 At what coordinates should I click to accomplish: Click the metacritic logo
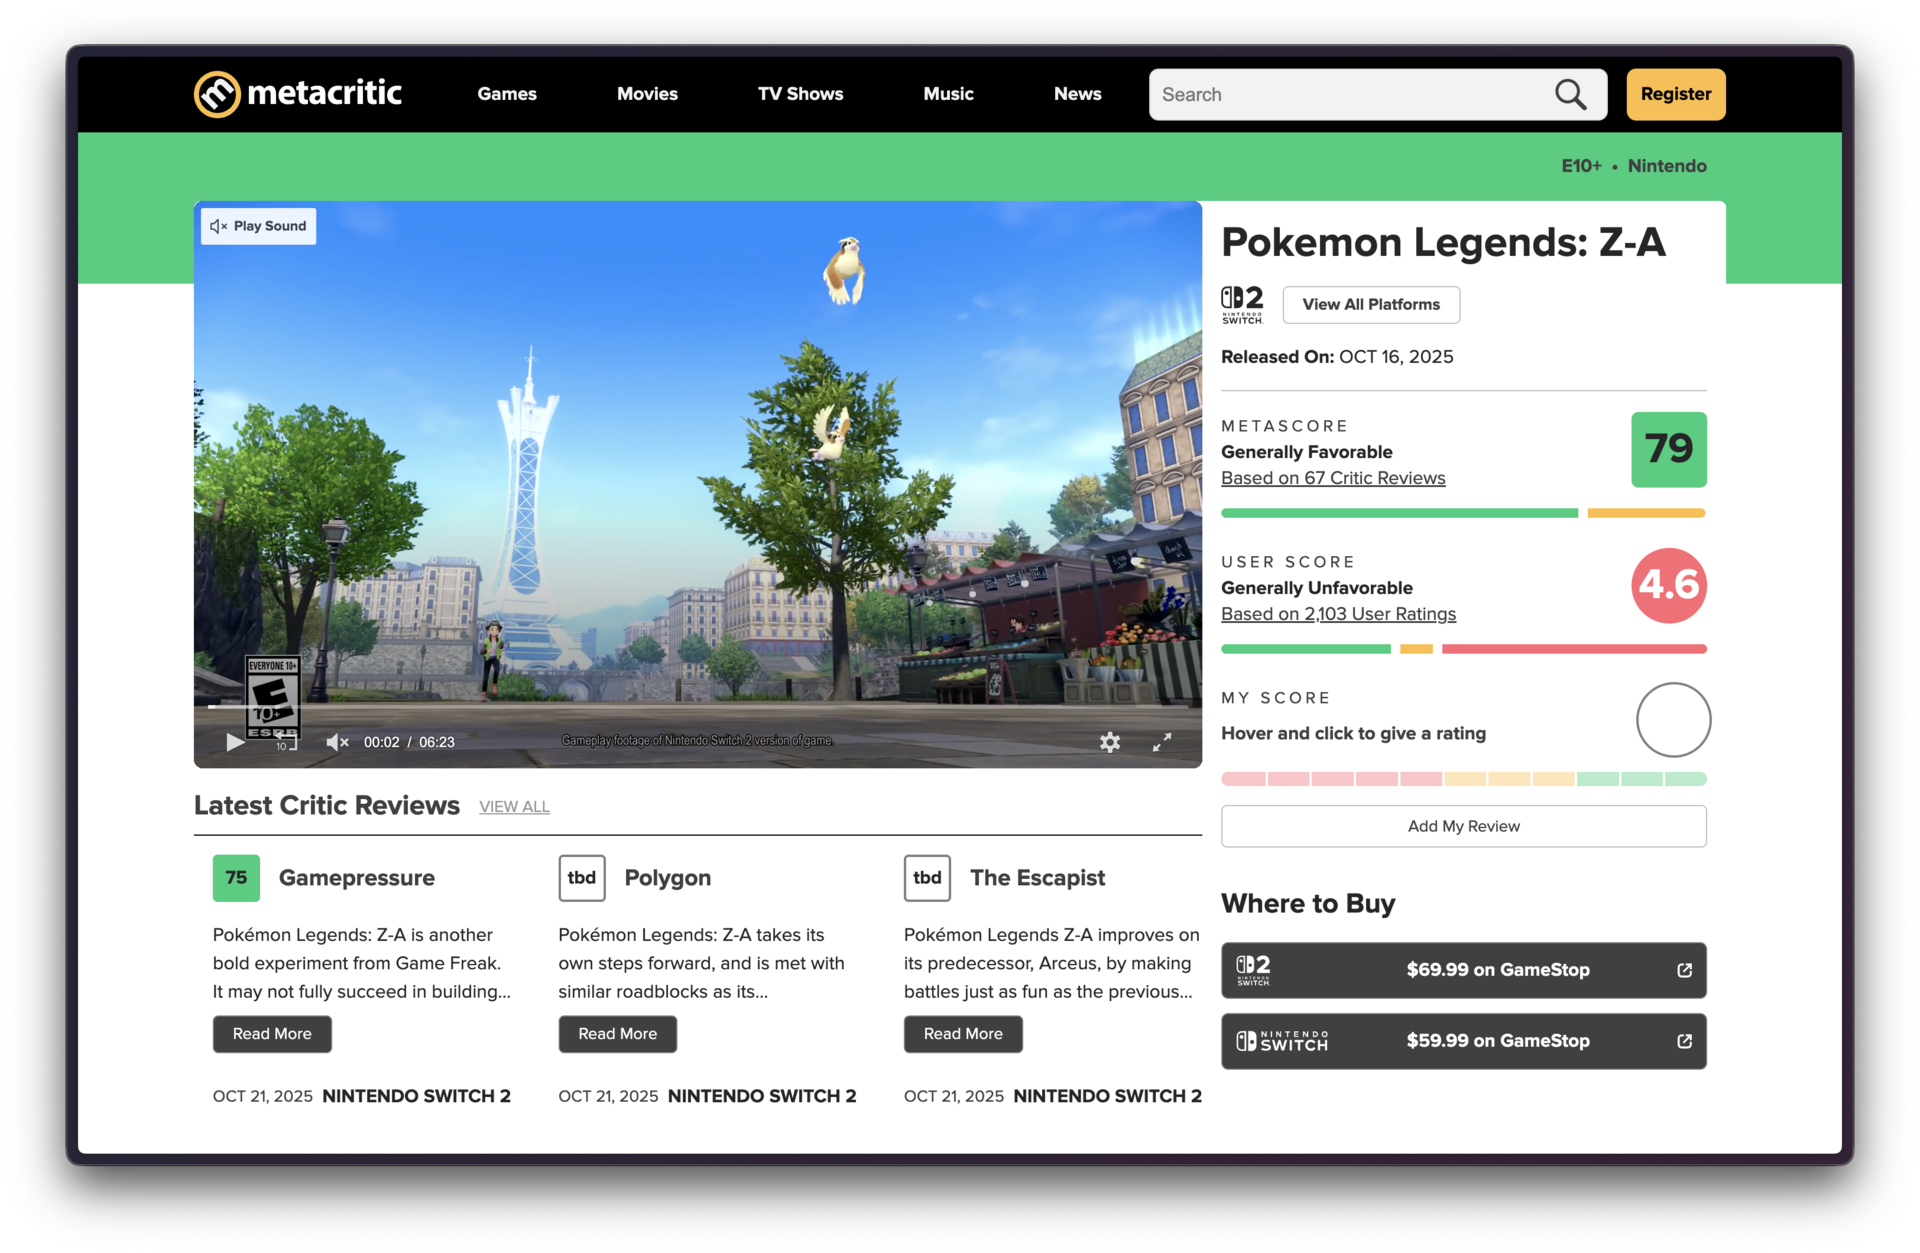coord(297,93)
